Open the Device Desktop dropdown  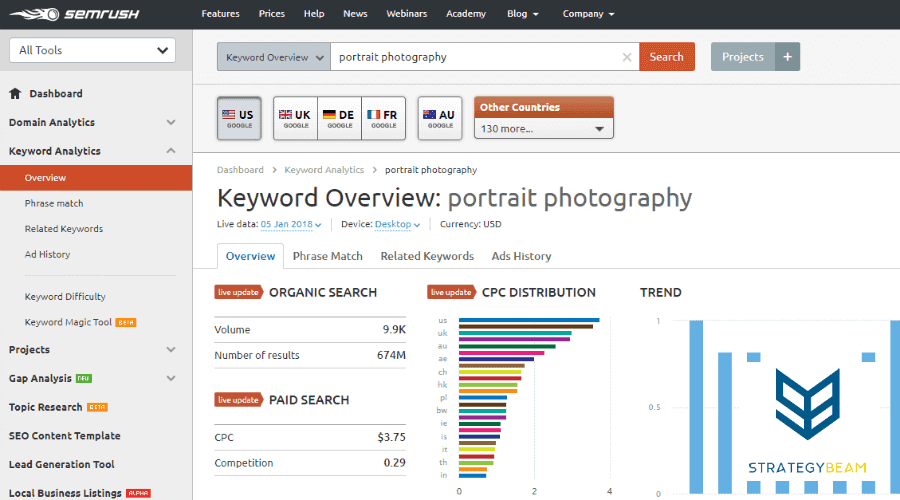pos(397,224)
